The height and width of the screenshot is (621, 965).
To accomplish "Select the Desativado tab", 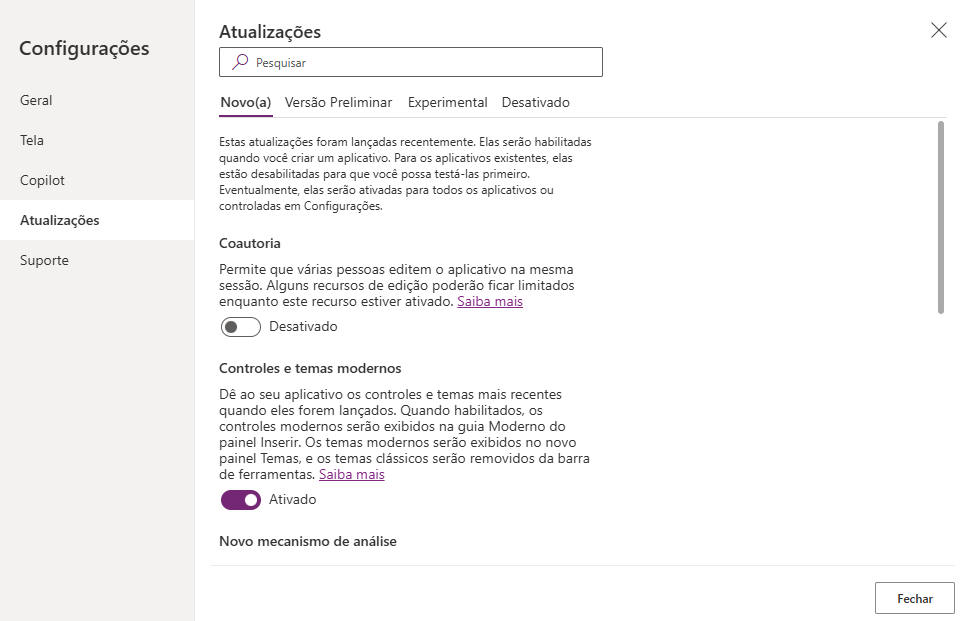I will coord(535,102).
